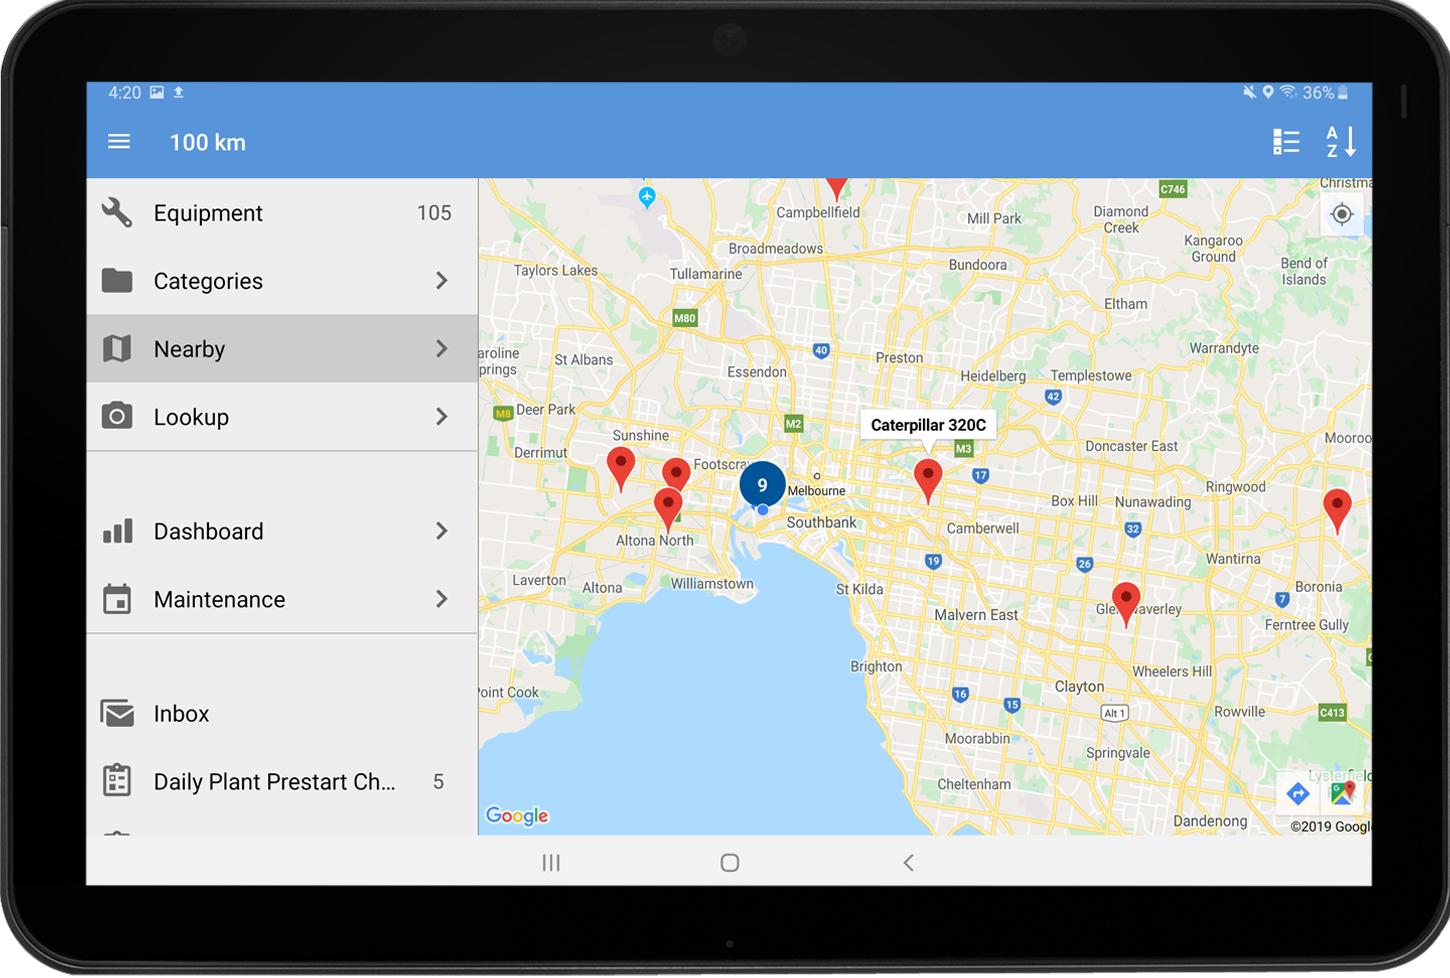
Task: Tap Android recent apps button
Action: pyautogui.click(x=551, y=862)
